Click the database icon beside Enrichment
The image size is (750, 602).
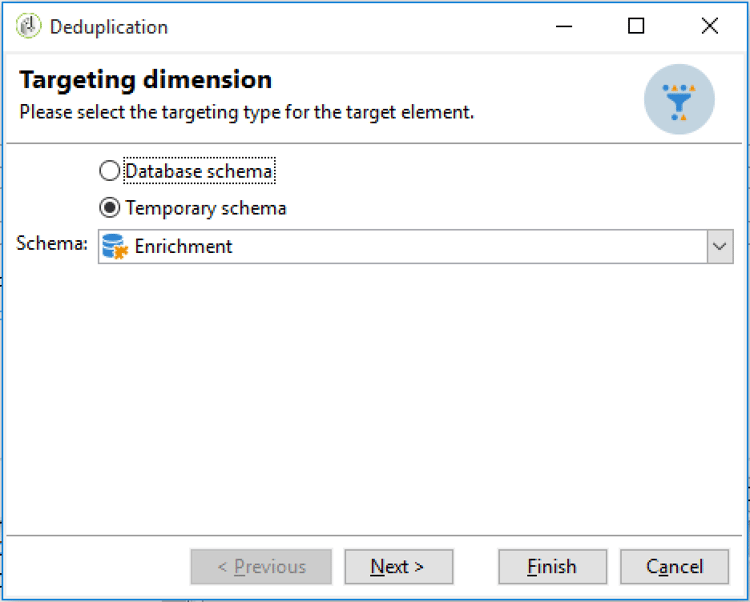pyautogui.click(x=115, y=246)
